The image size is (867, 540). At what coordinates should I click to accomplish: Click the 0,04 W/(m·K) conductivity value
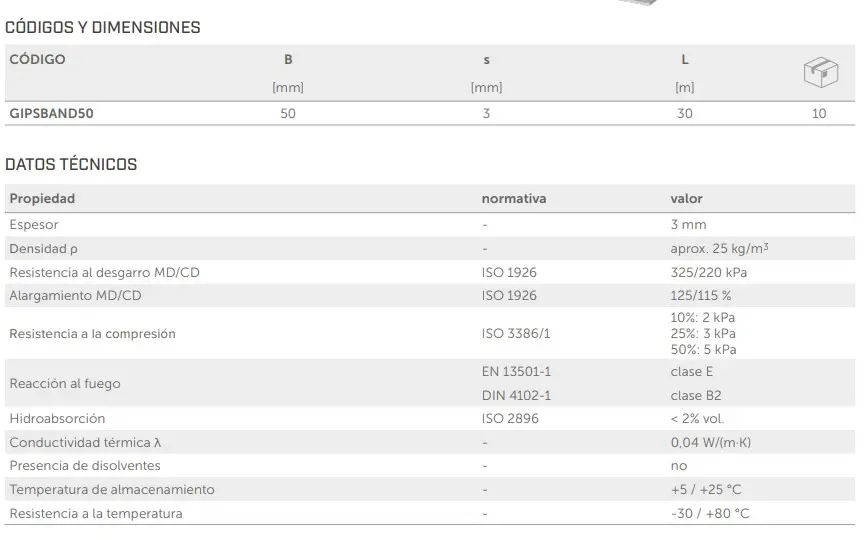click(x=710, y=442)
